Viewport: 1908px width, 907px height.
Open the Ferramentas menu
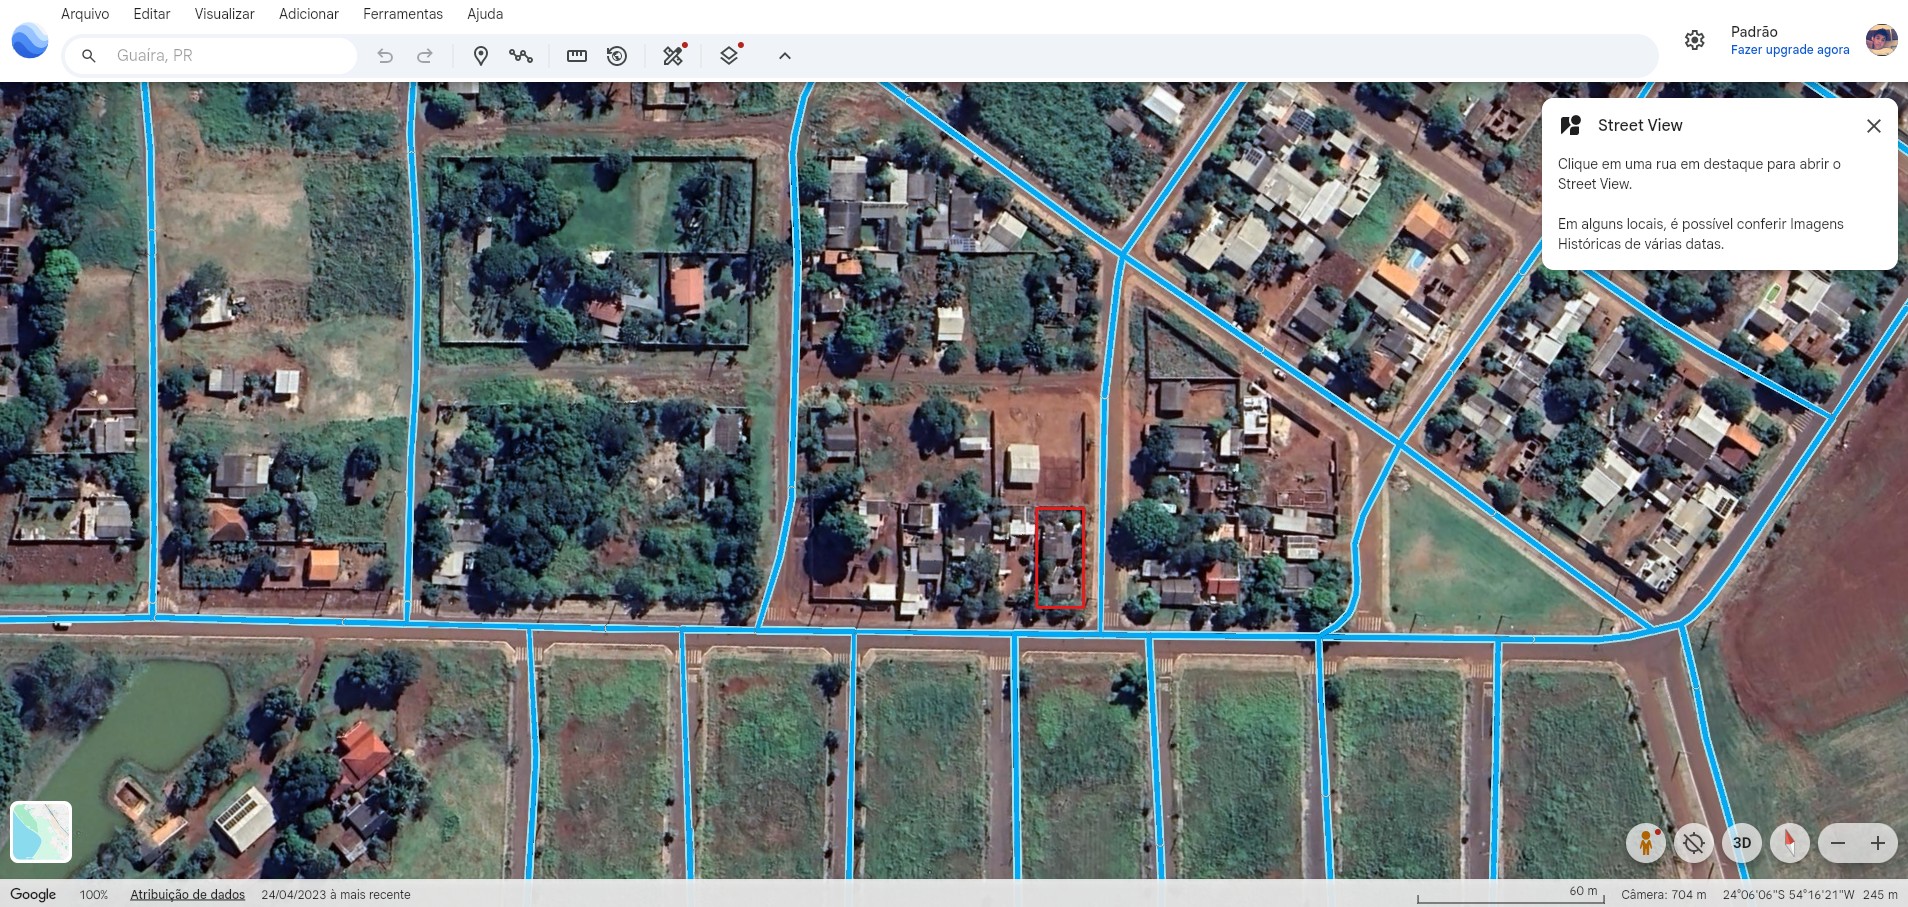point(402,14)
